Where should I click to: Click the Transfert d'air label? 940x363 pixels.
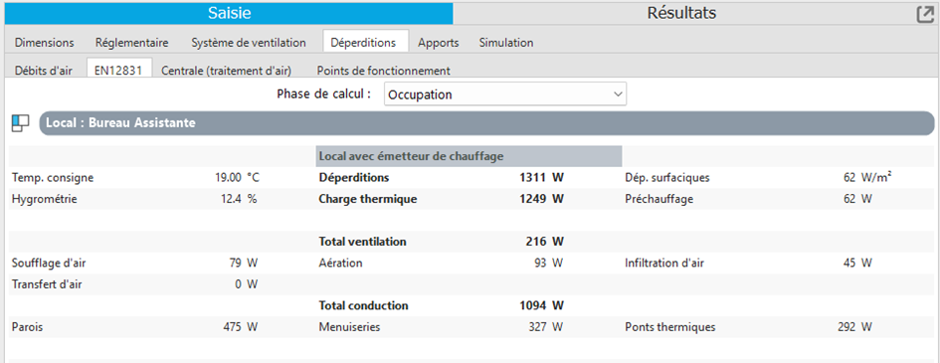pos(47,285)
